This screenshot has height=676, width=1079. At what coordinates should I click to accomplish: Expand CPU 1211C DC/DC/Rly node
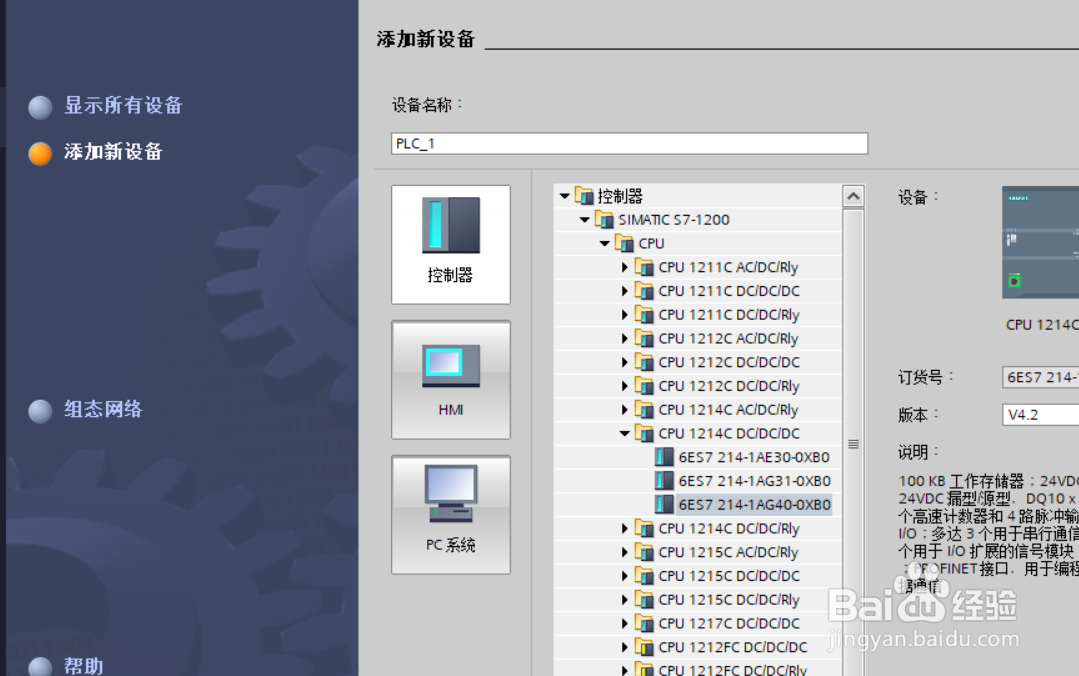point(624,315)
